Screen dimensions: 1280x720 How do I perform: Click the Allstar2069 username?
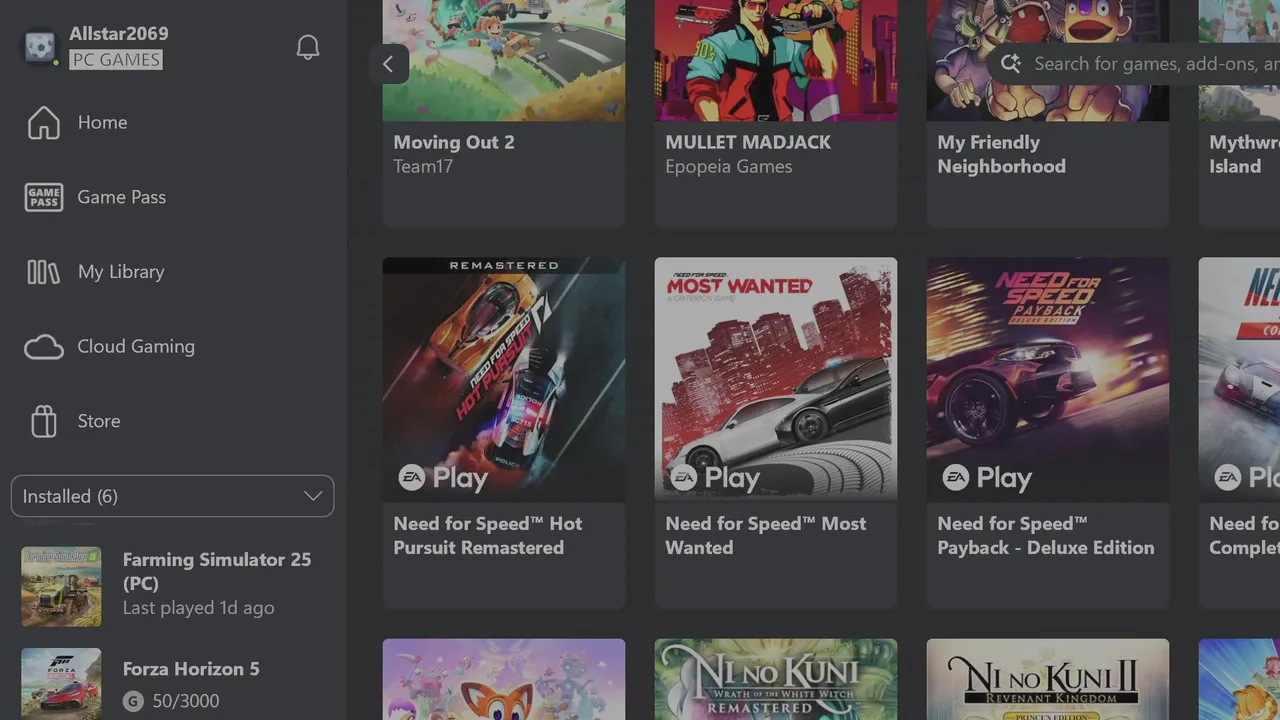click(x=119, y=34)
